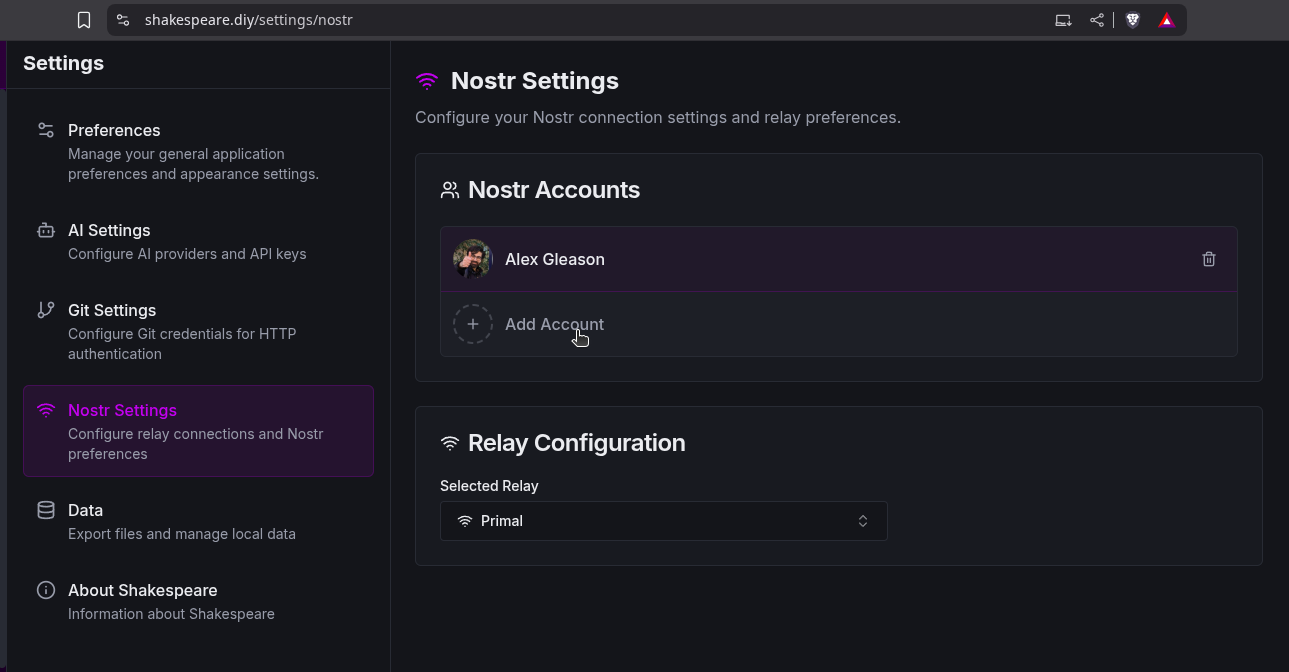Click the bookmark icon in the browser bar
The image size is (1289, 672).
pyautogui.click(x=84, y=20)
